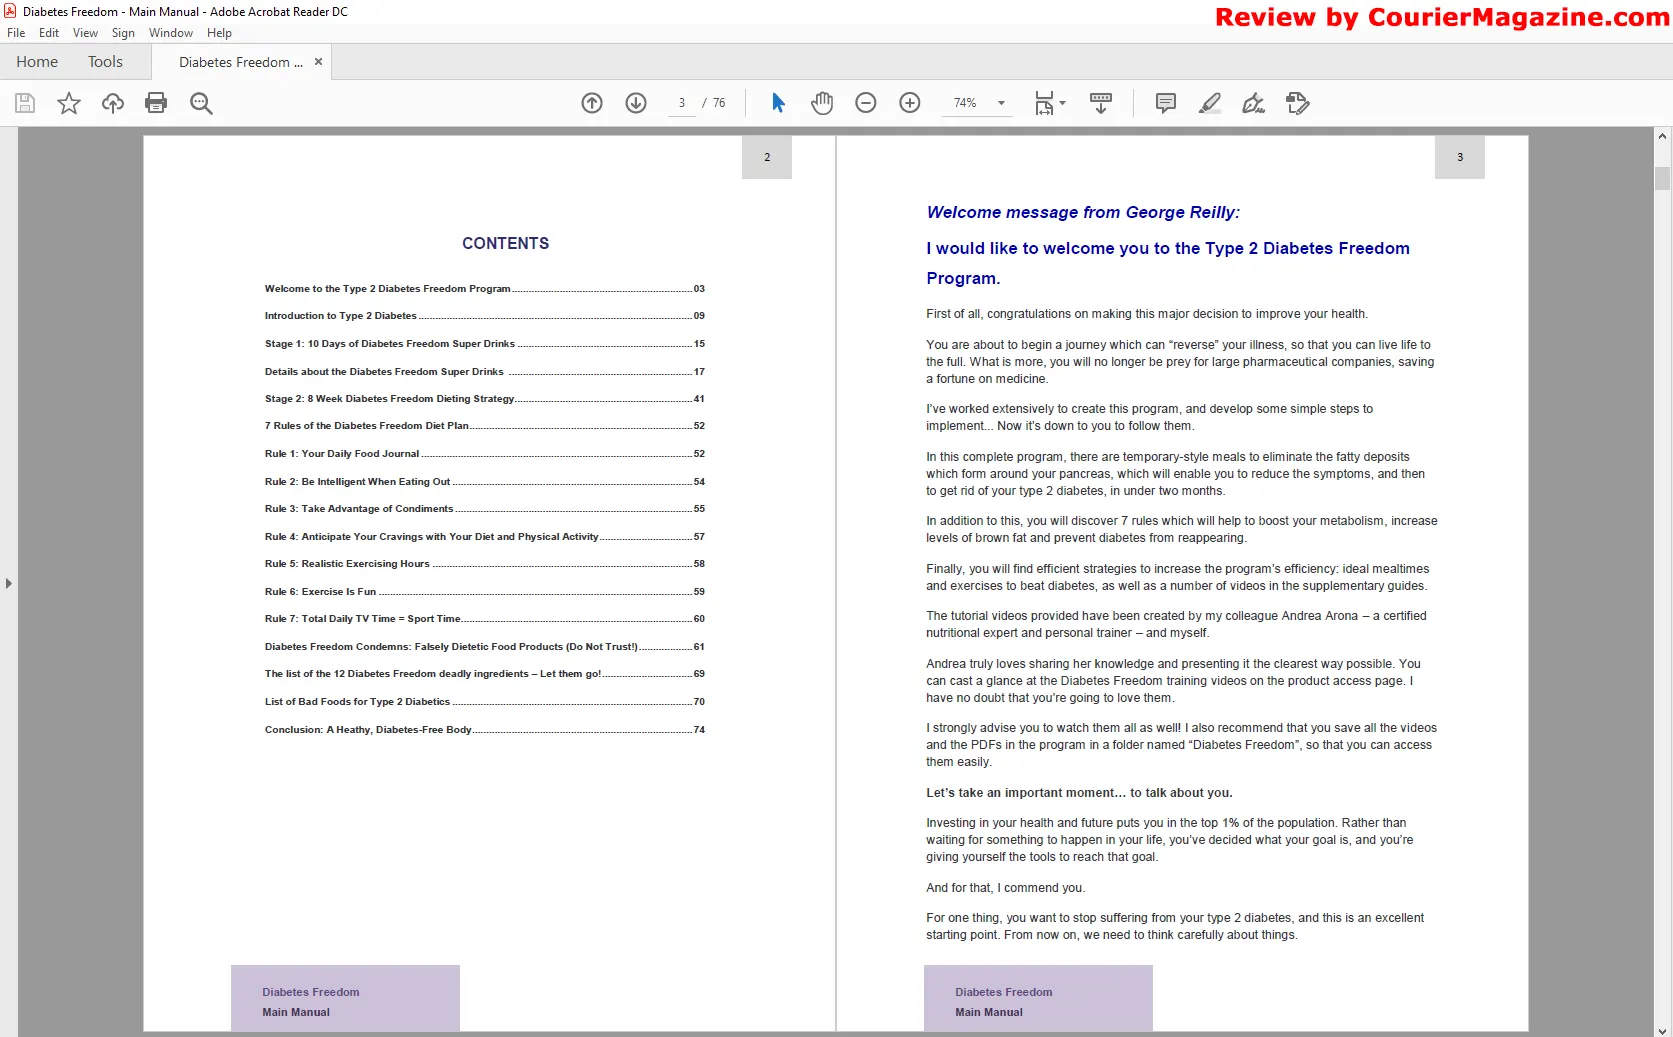Click the page number input field

(x=682, y=103)
